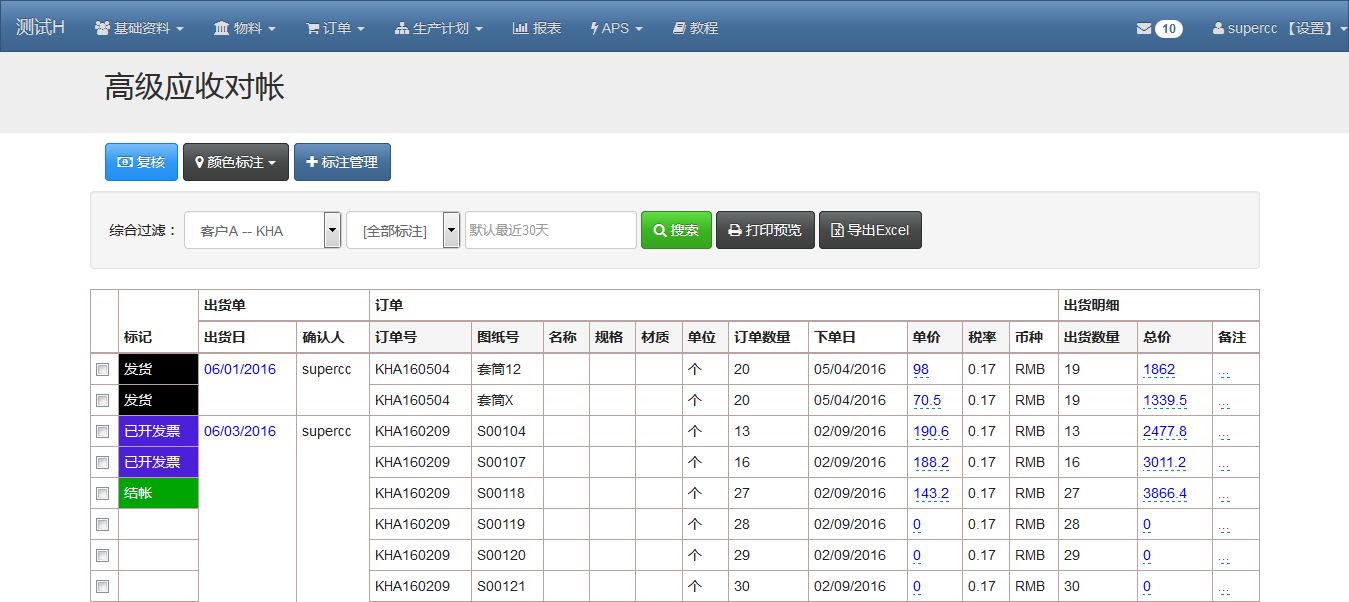1349x602 pixels.
Task: Open the message inbox envelope icon
Action: click(x=1144, y=28)
